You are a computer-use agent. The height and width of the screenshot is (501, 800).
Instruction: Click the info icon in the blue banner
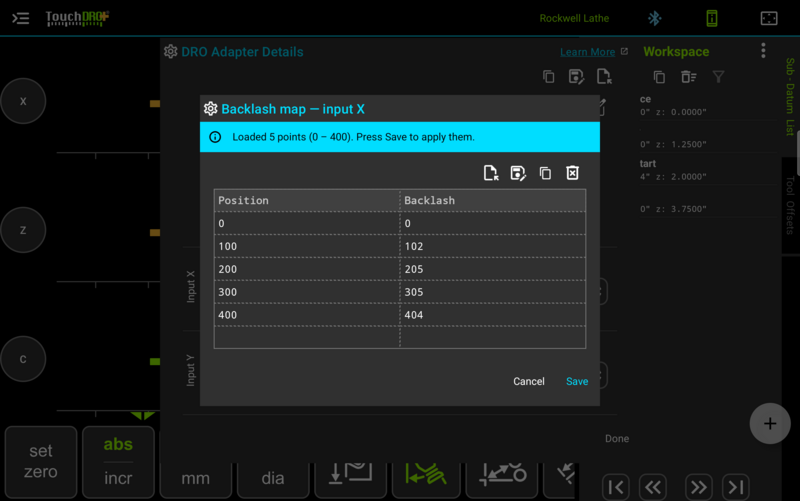pos(215,137)
